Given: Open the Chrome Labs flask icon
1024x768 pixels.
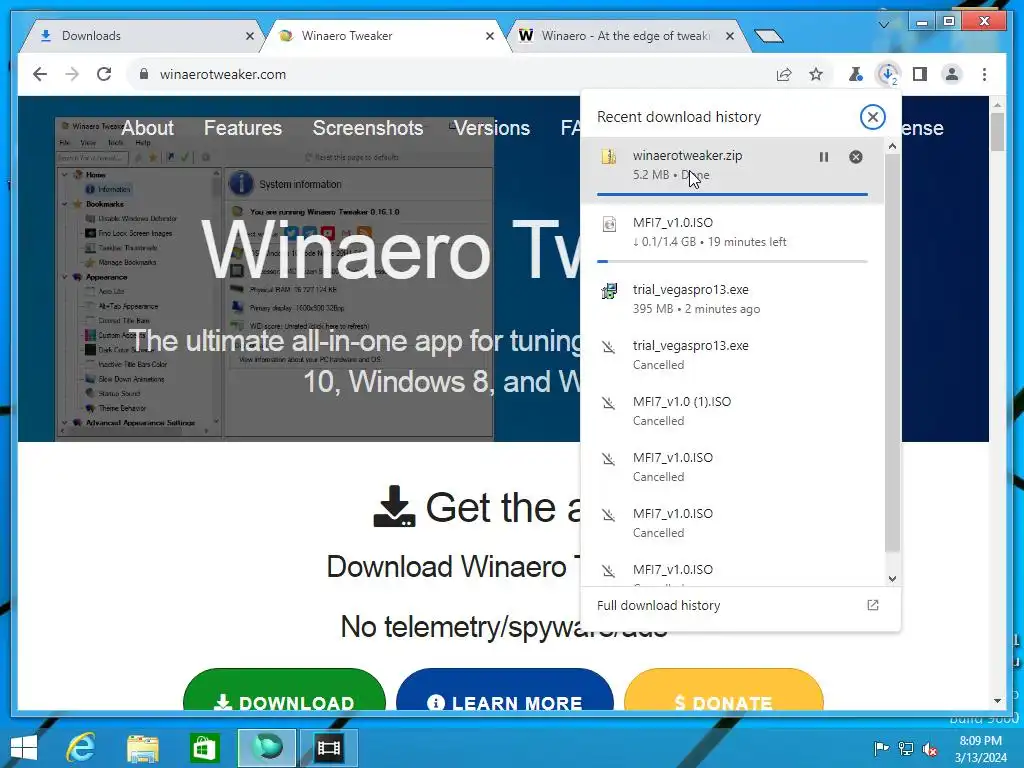Looking at the screenshot, I should [856, 74].
